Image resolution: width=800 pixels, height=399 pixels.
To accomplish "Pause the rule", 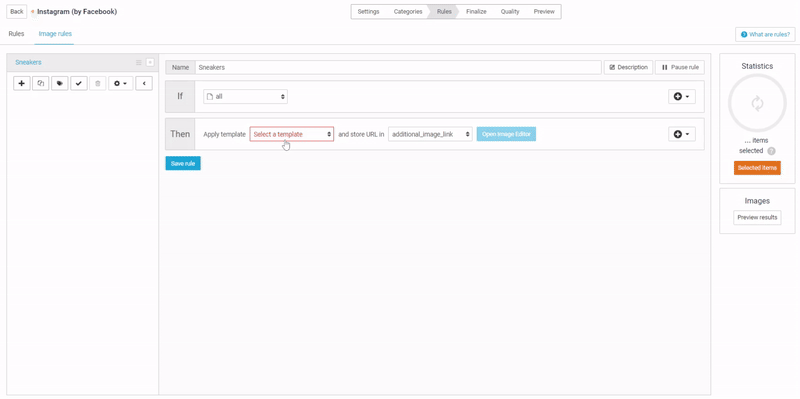I will coord(680,67).
